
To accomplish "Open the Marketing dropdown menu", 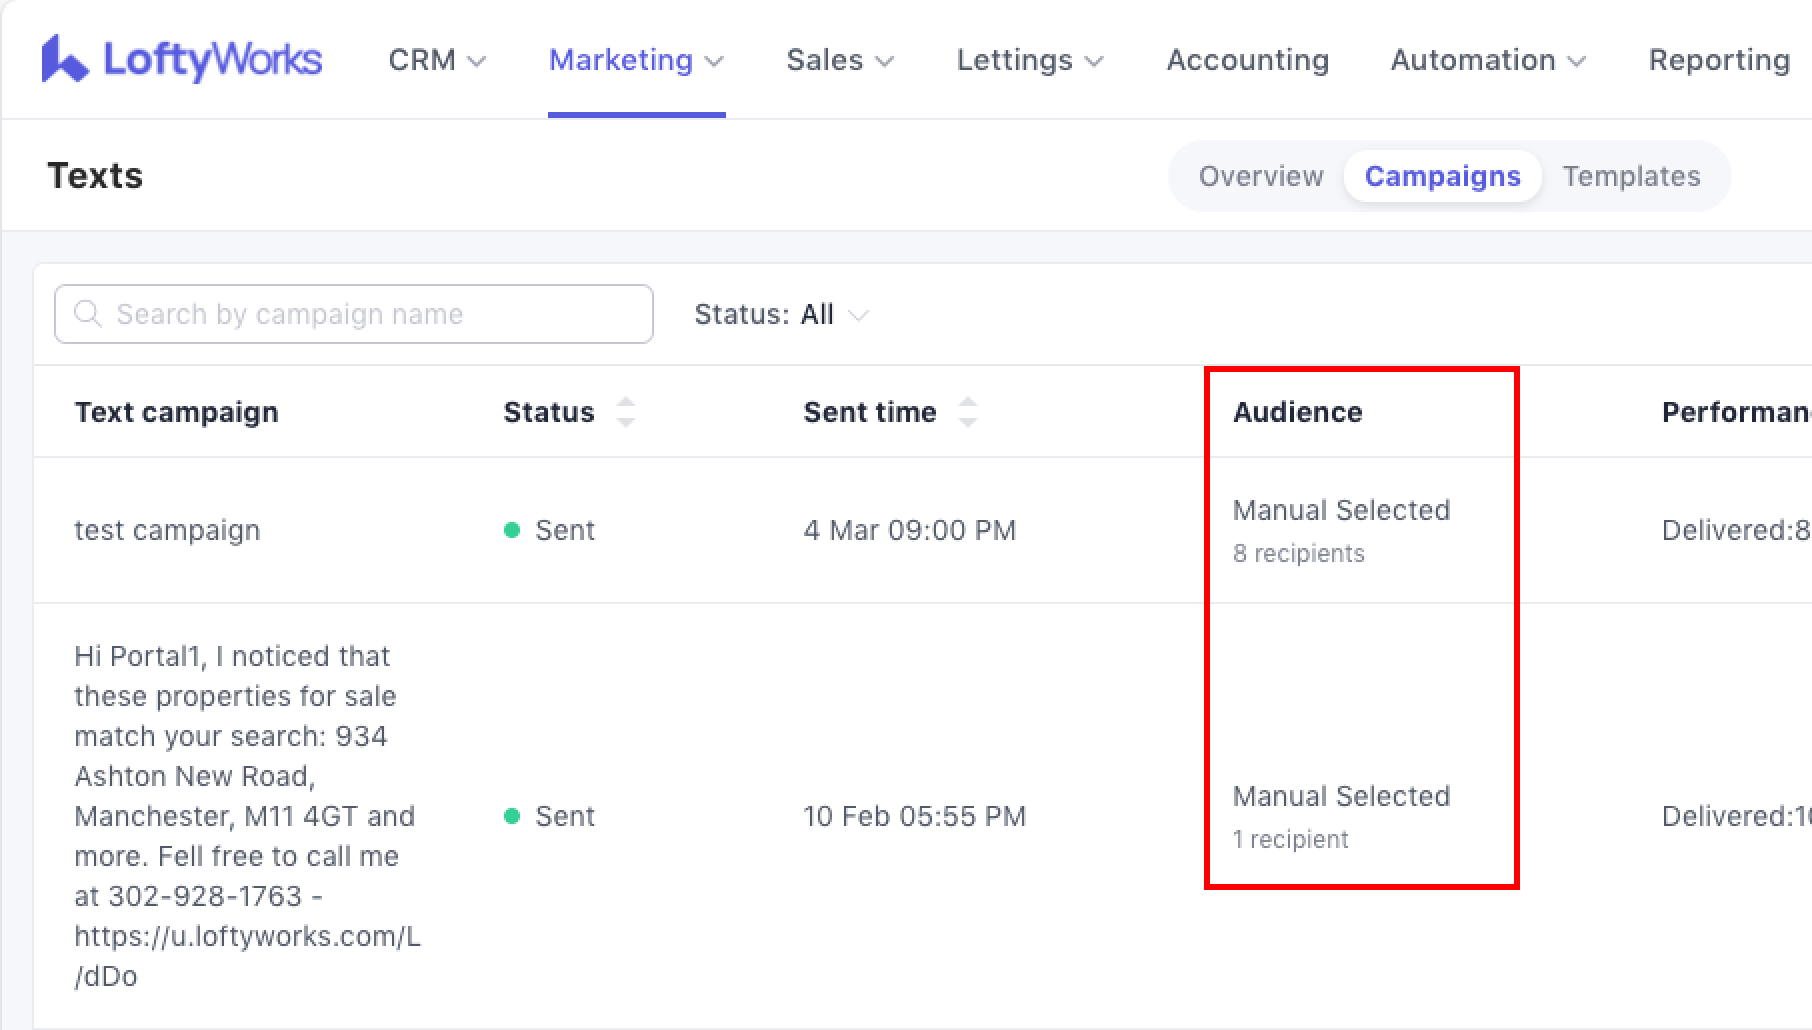I will 636,60.
